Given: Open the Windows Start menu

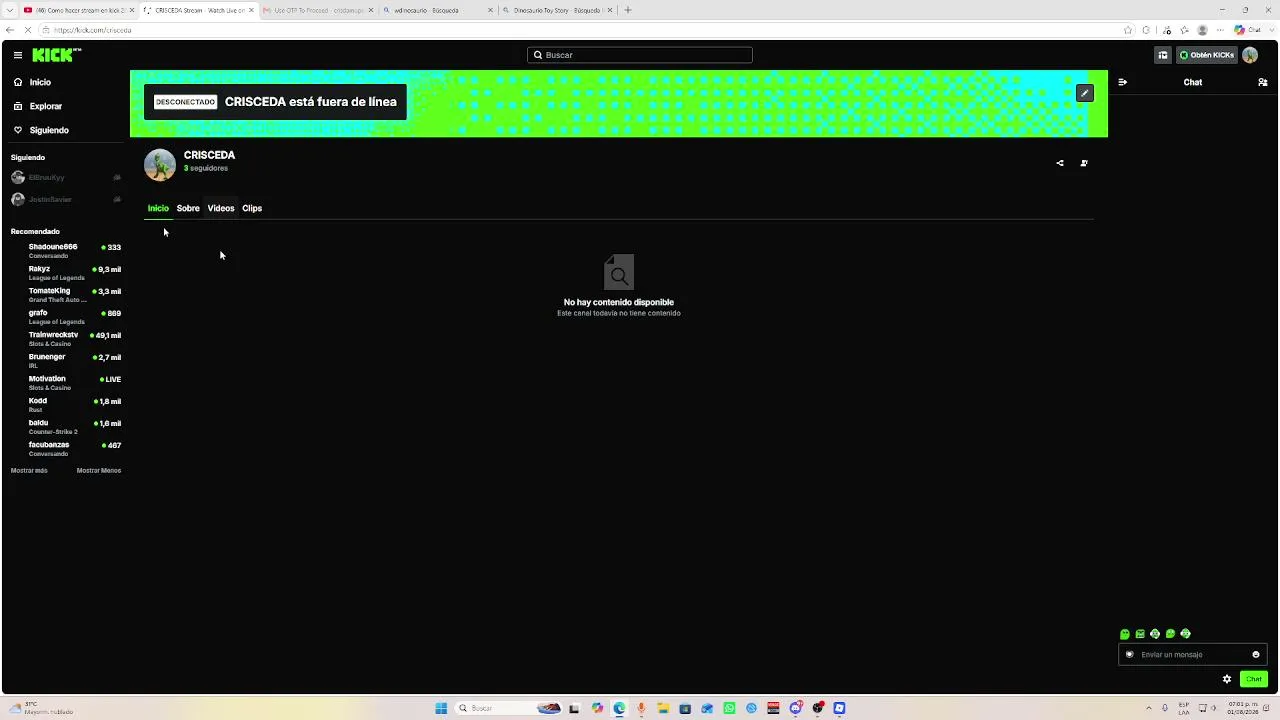Looking at the screenshot, I should [x=441, y=708].
